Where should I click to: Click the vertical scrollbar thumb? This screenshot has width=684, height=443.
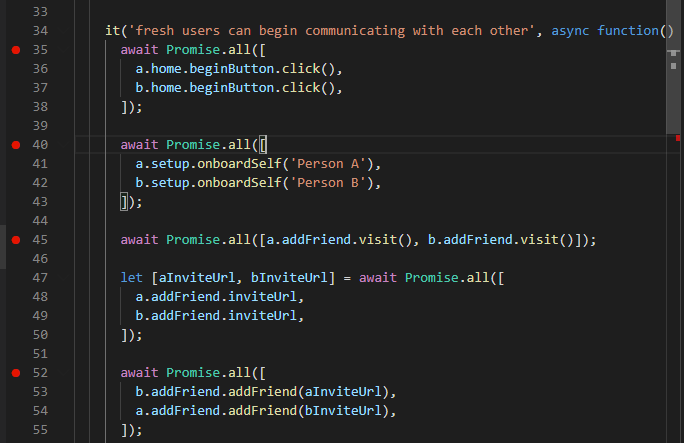(x=672, y=67)
